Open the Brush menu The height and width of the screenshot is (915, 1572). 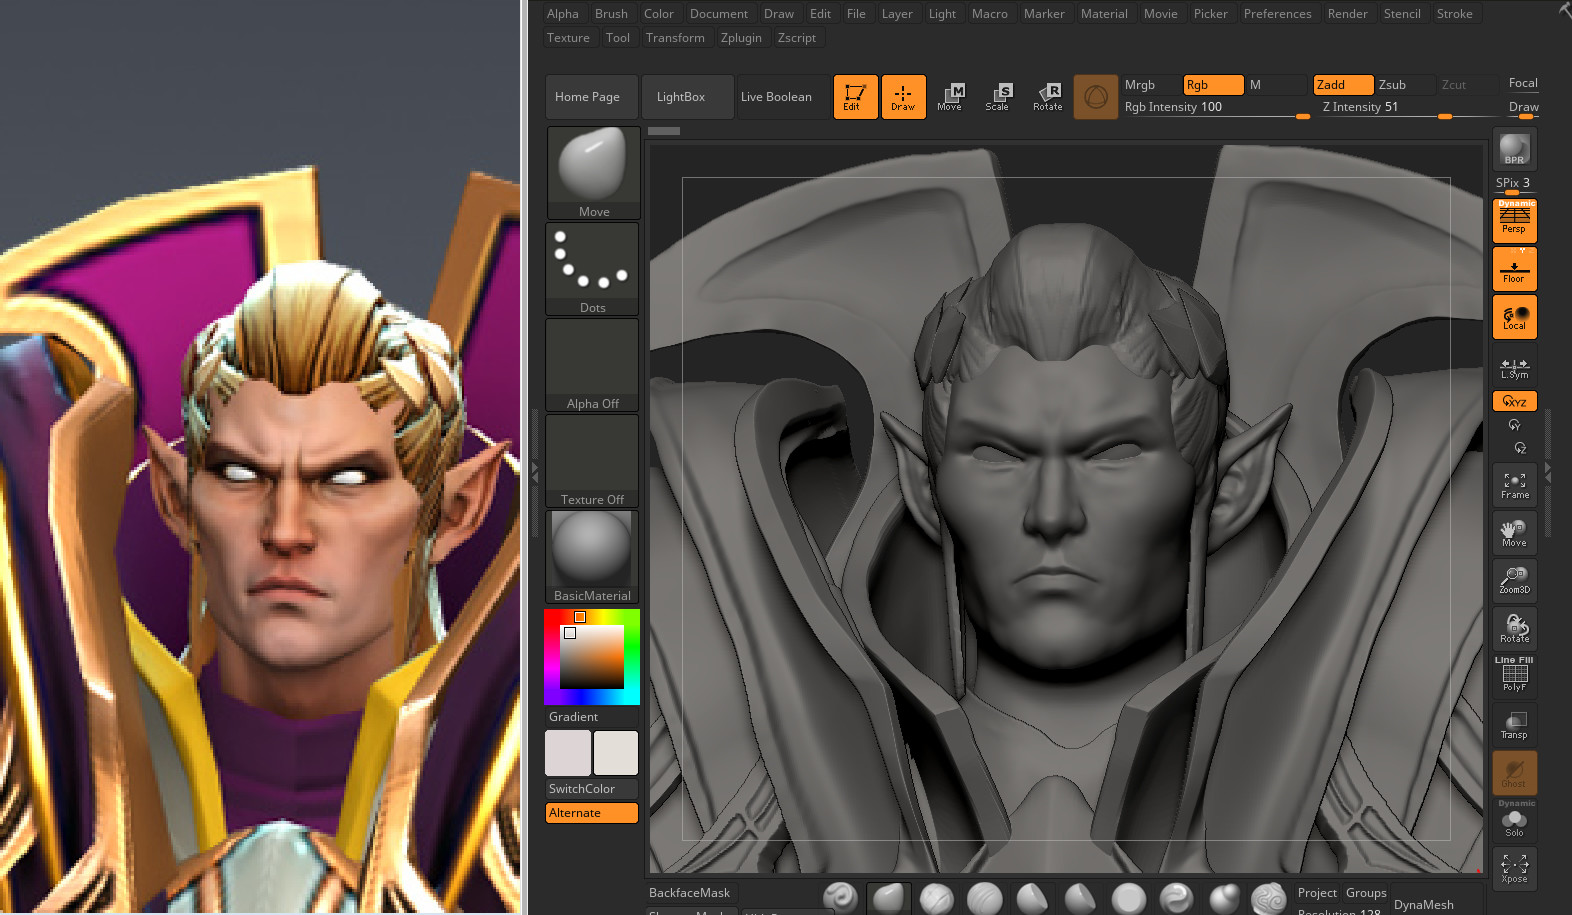coord(611,14)
